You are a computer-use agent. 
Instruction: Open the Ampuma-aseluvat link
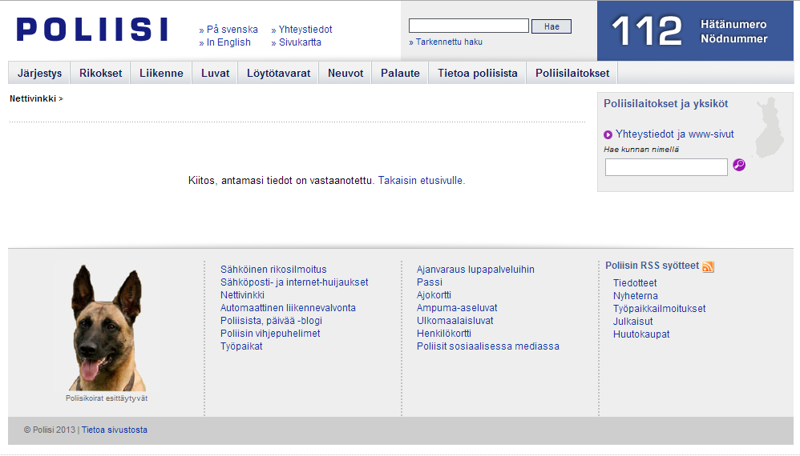(457, 308)
